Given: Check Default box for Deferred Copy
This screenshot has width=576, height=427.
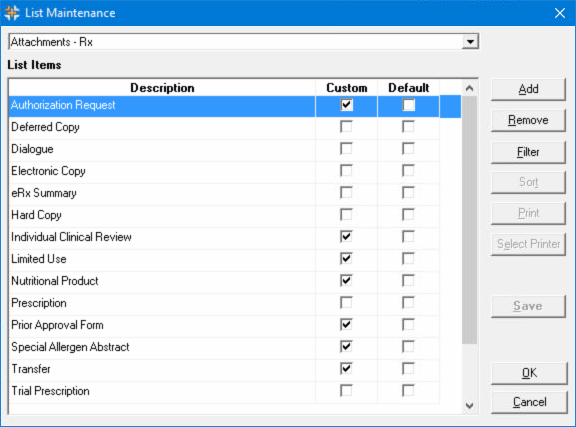Looking at the screenshot, I should pyautogui.click(x=408, y=127).
